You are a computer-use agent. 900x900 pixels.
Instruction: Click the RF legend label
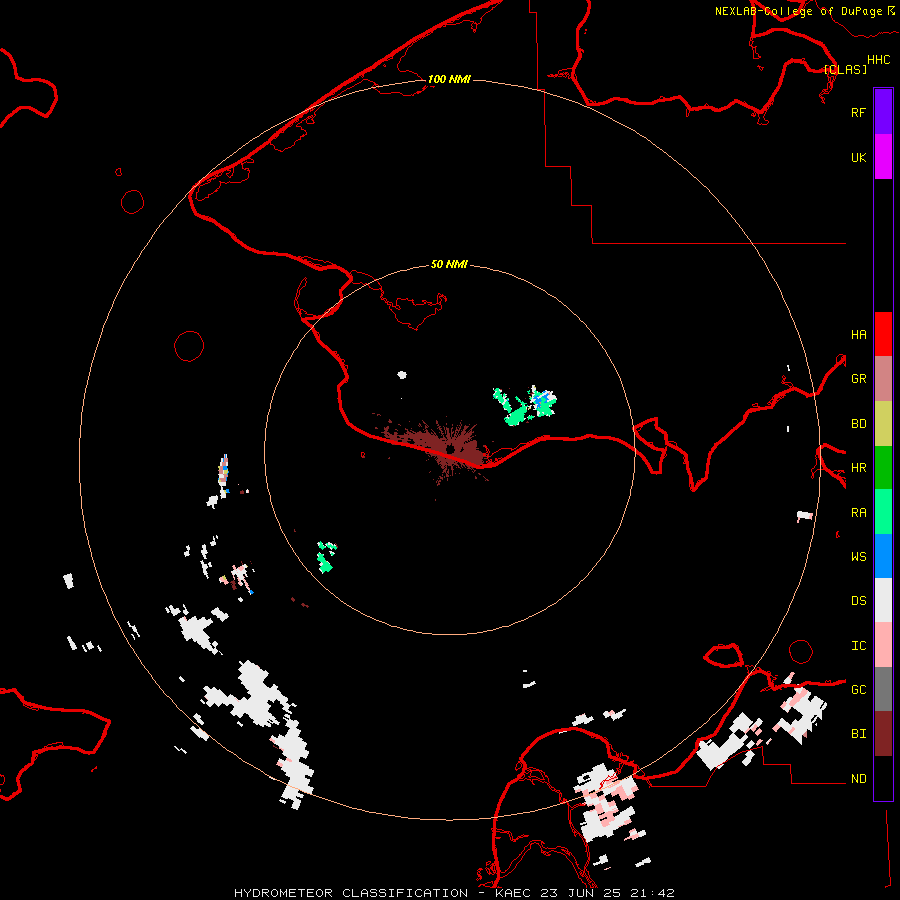tap(858, 112)
